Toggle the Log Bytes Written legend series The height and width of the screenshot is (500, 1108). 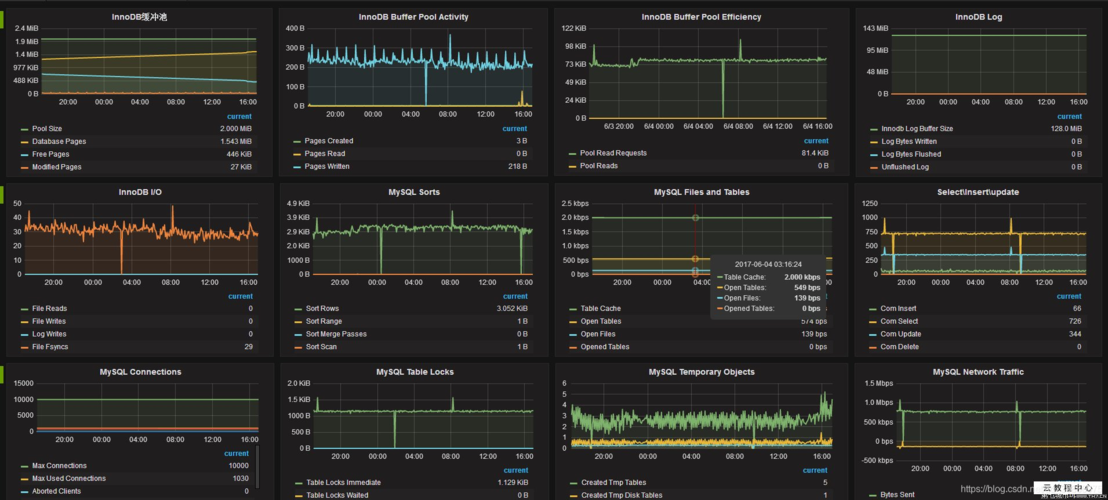[x=909, y=141]
